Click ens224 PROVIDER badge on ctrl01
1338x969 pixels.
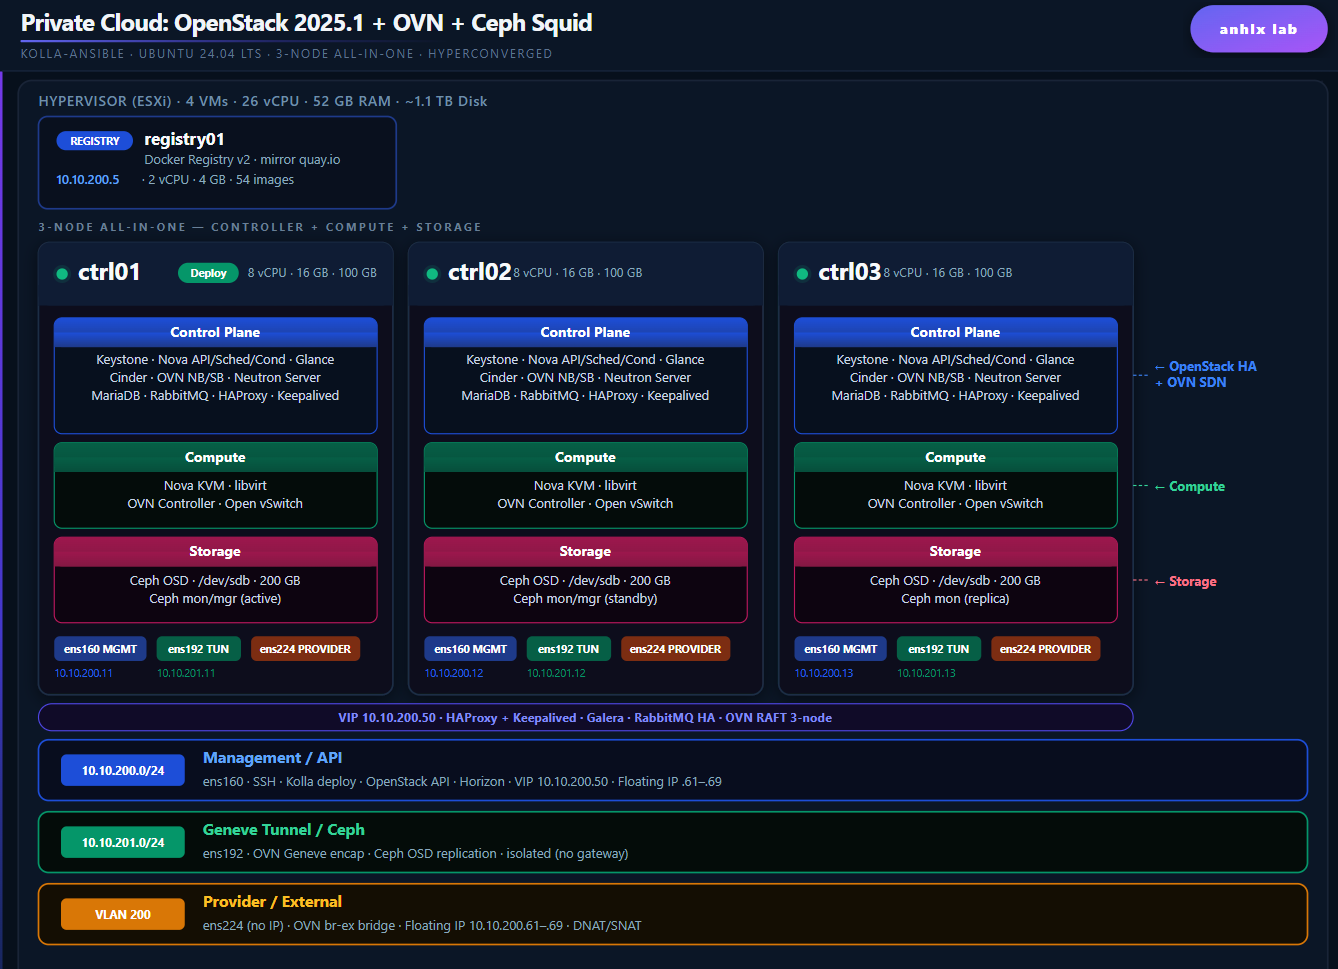pyautogui.click(x=305, y=649)
